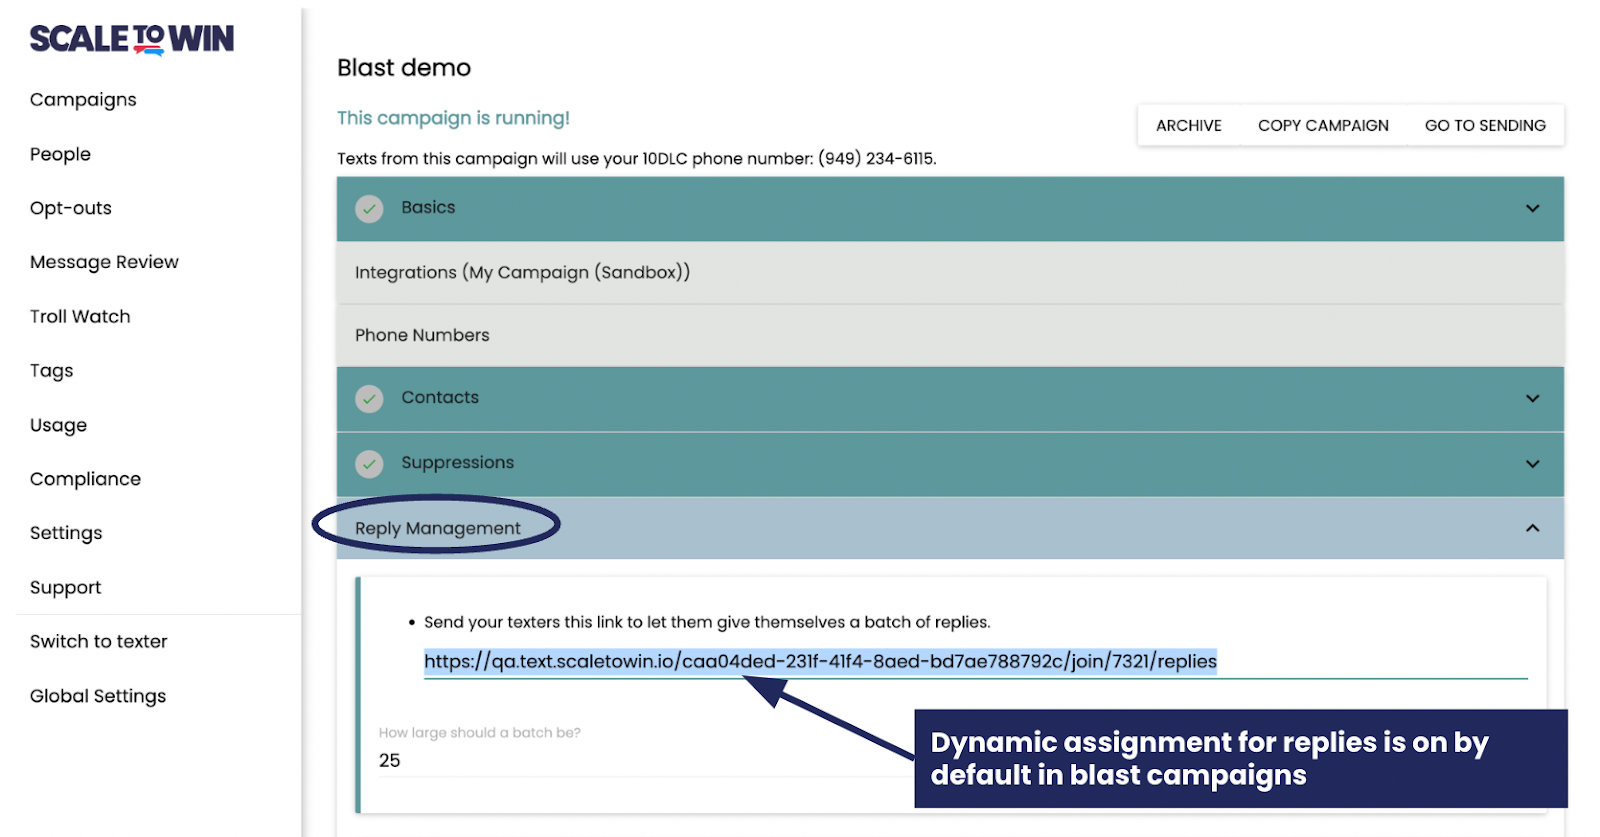Expand the Suppressions section chevron
Viewport: 1600px width, 837px height.
tap(1532, 463)
